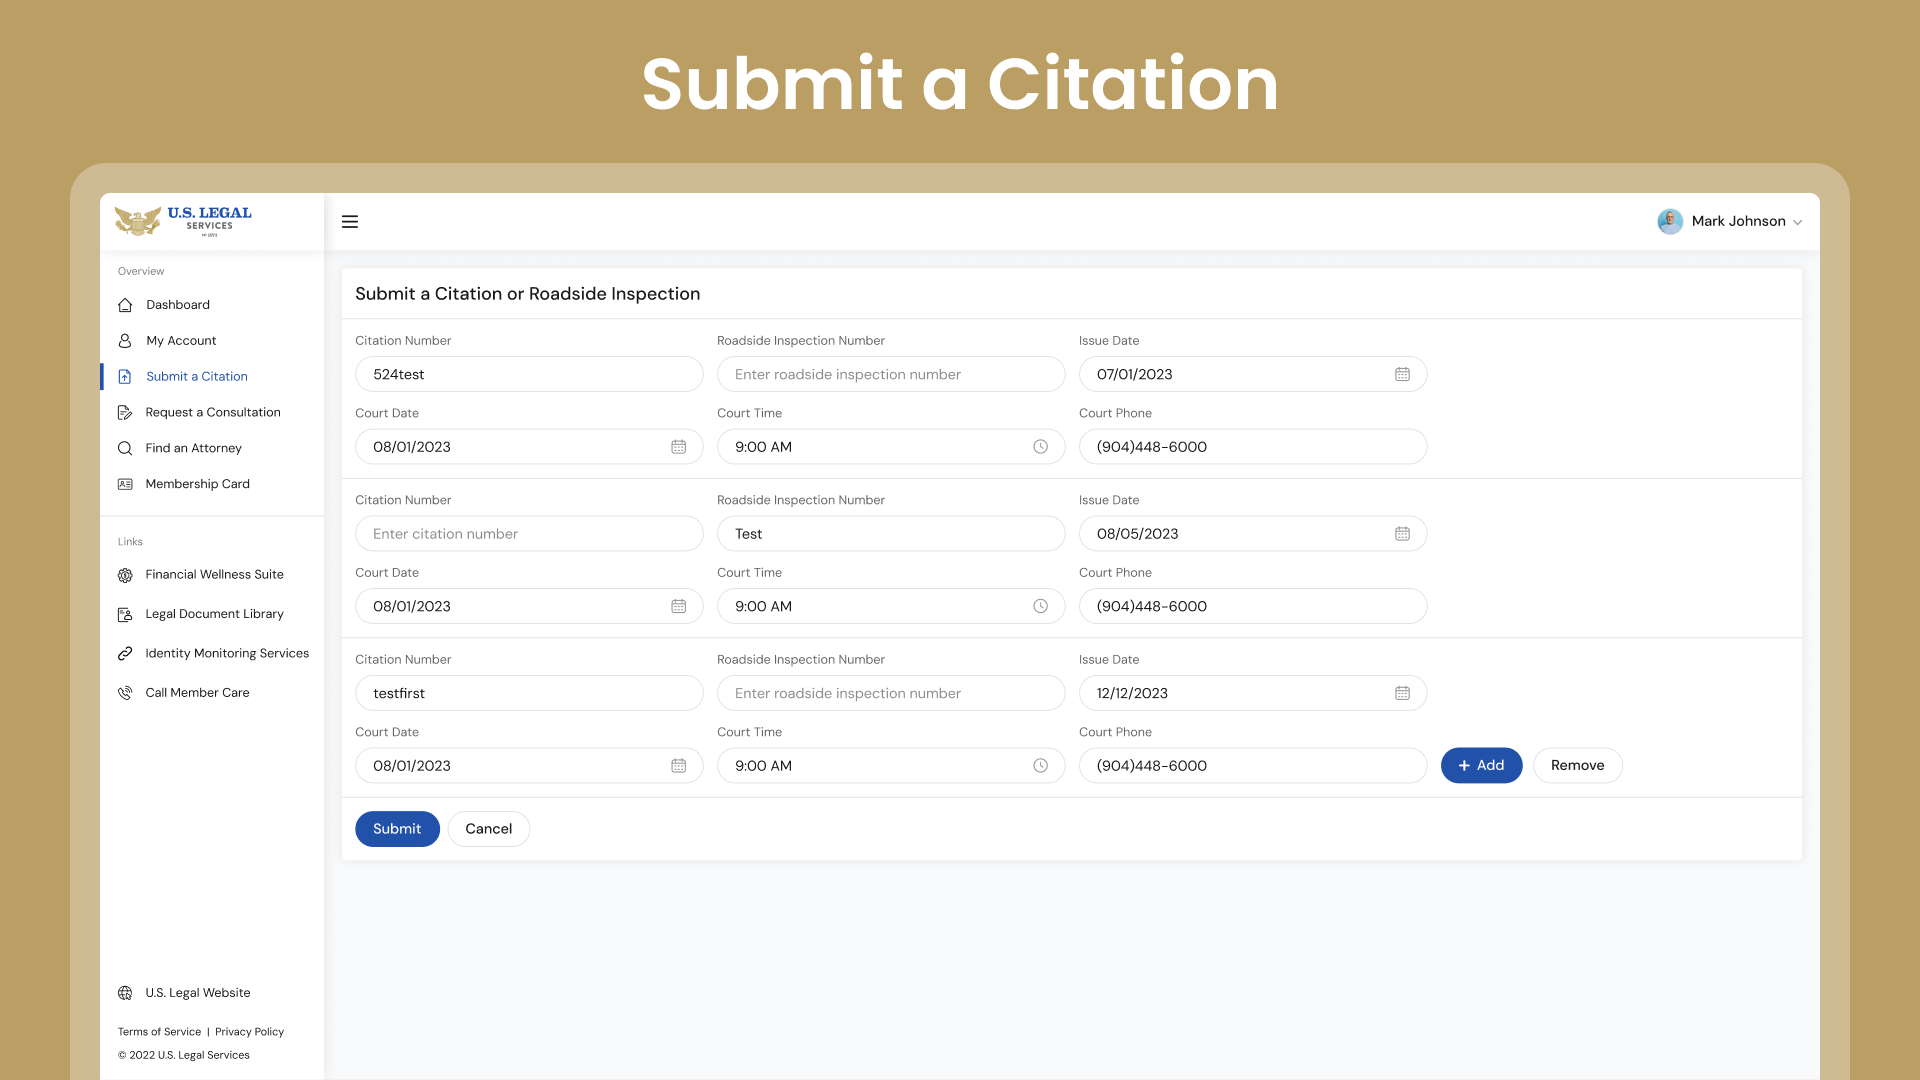Click the Remove button
The height and width of the screenshot is (1080, 1920).
pyautogui.click(x=1577, y=766)
